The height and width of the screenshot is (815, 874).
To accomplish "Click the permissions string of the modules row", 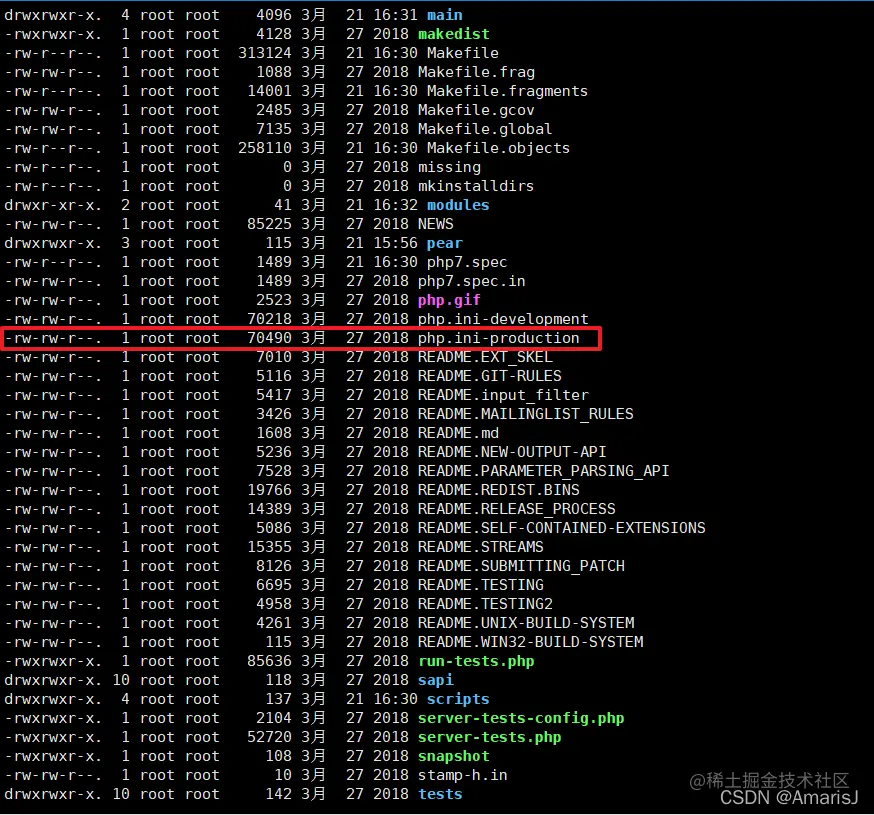I will 53,205.
